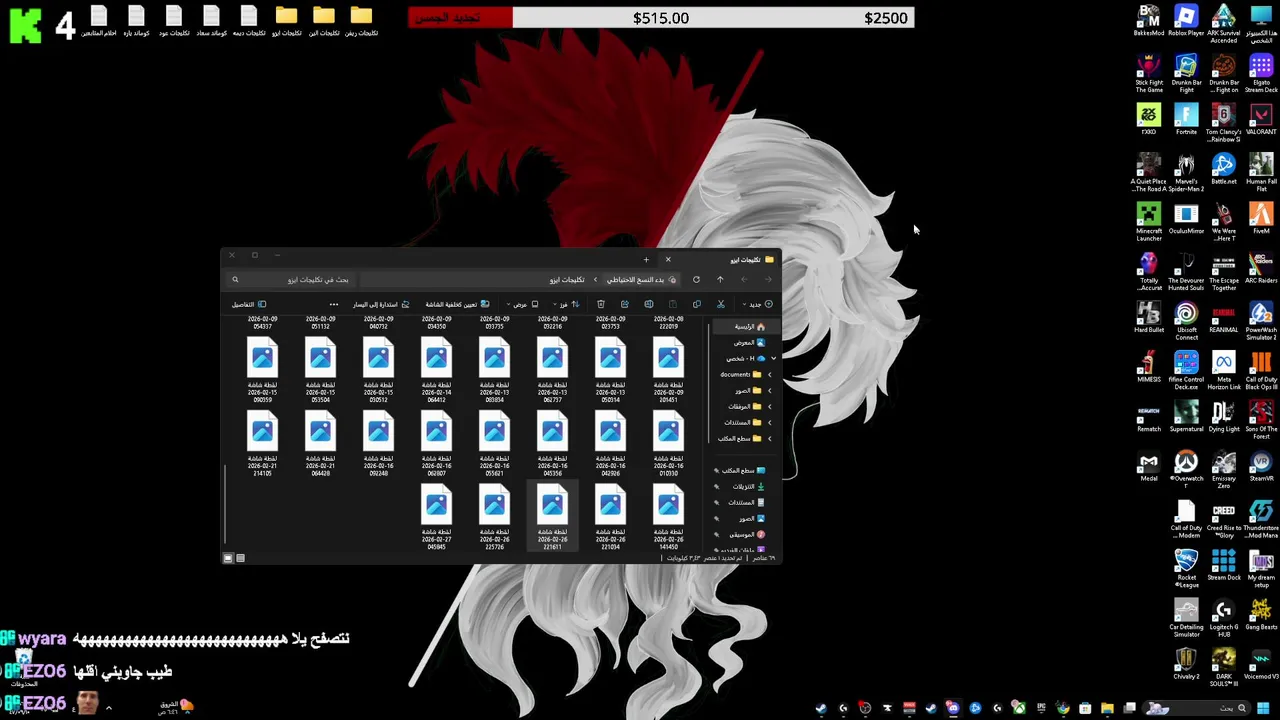Image resolution: width=1280 pixels, height=720 pixels.
Task: Click the VALORANT desktop icon
Action: 1261,120
